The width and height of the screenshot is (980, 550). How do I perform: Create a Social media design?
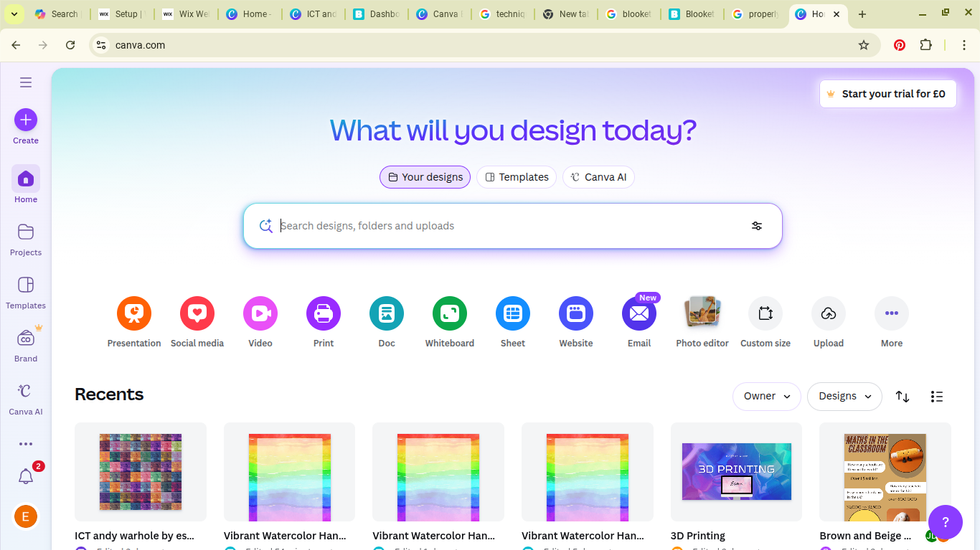click(197, 322)
